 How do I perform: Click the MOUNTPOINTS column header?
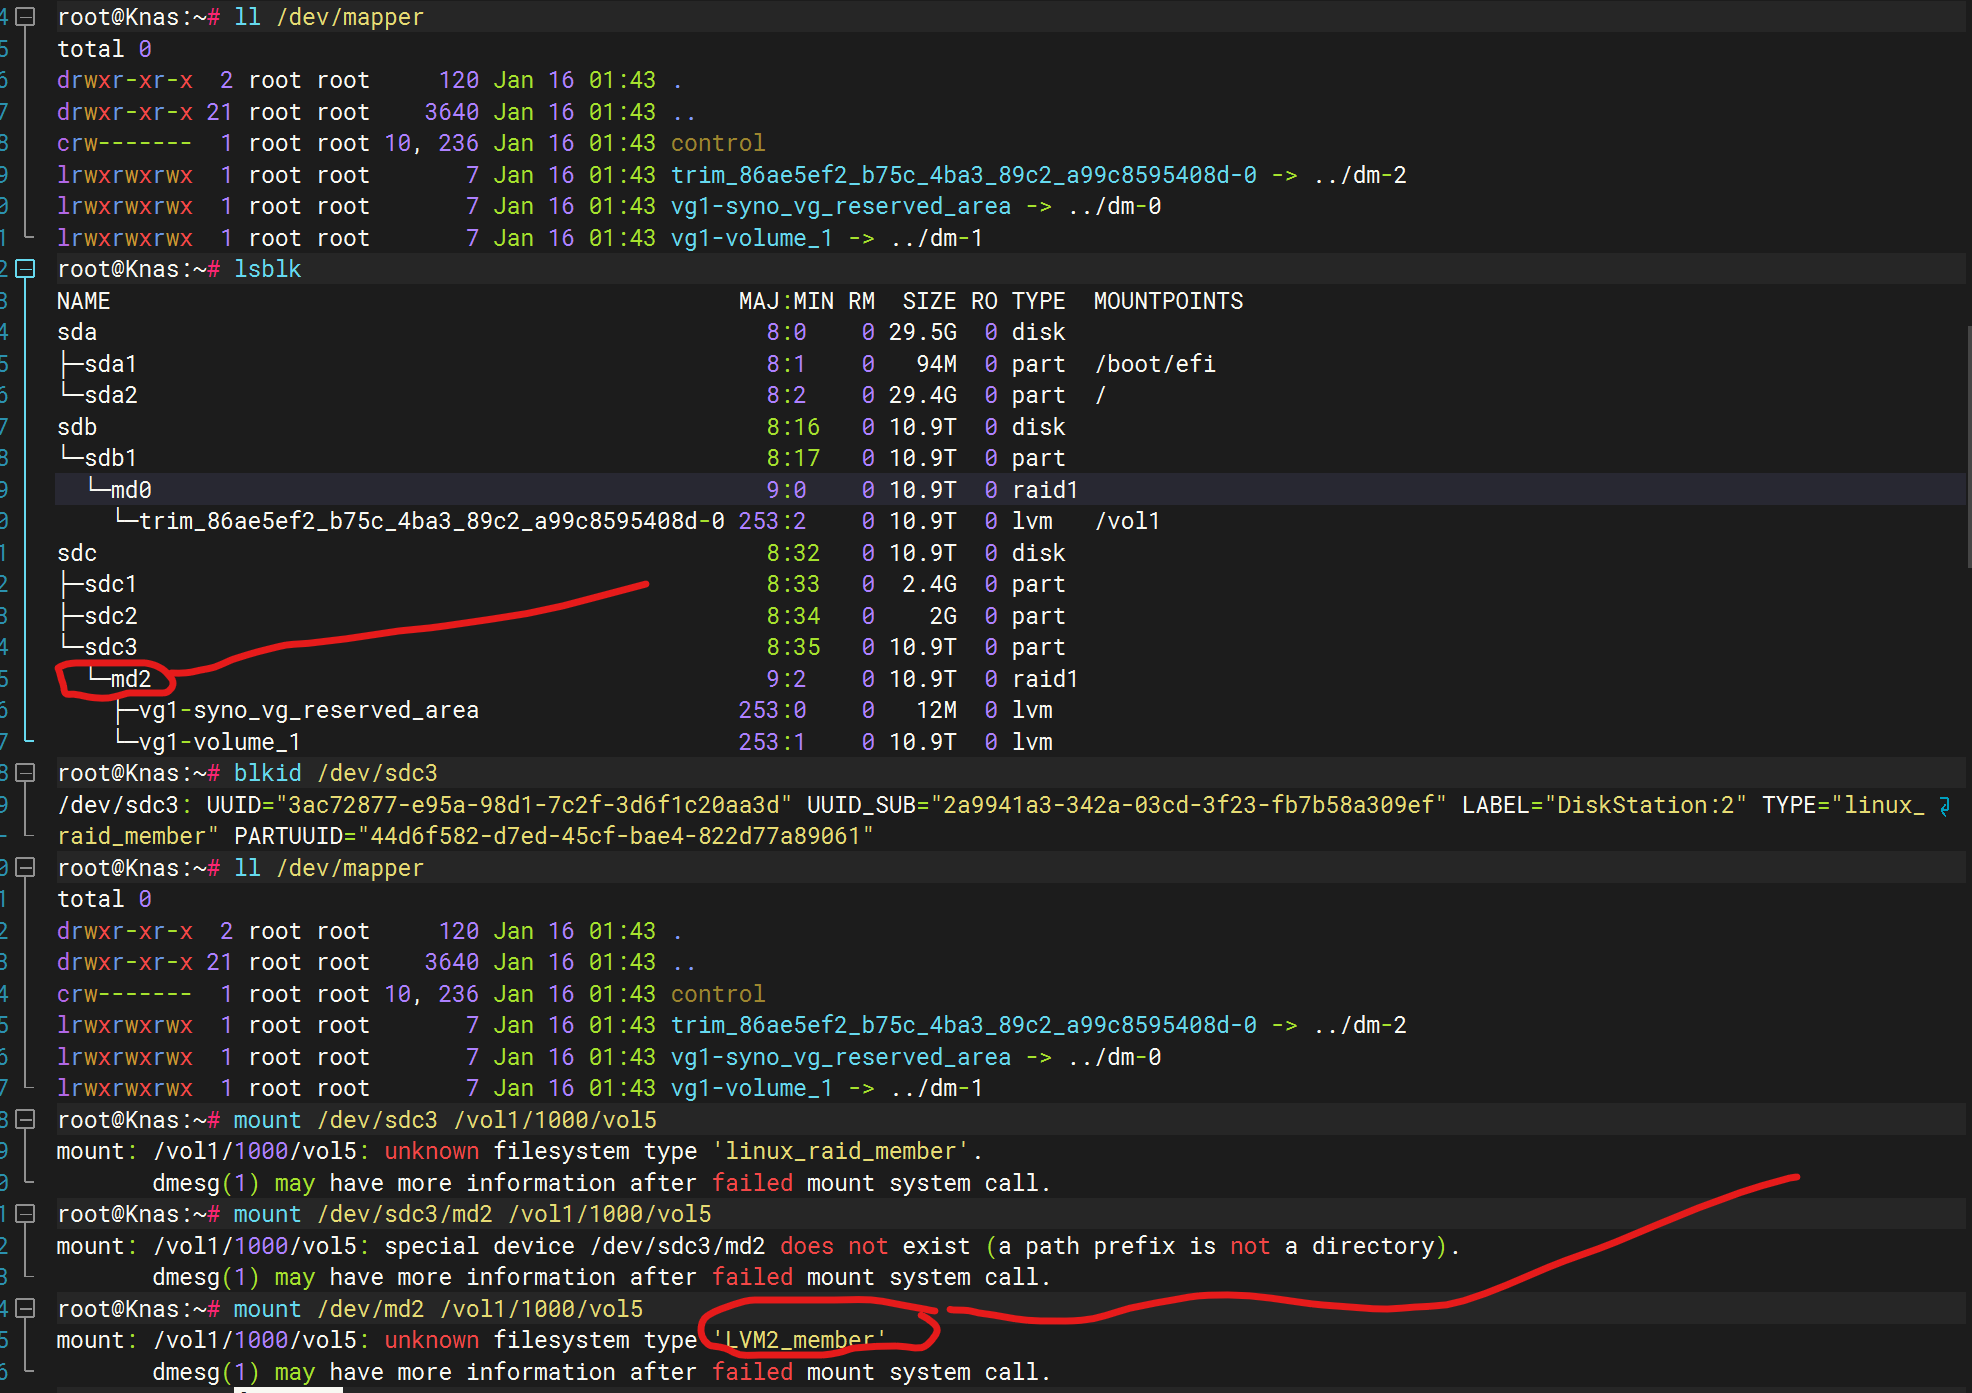coord(1167,301)
